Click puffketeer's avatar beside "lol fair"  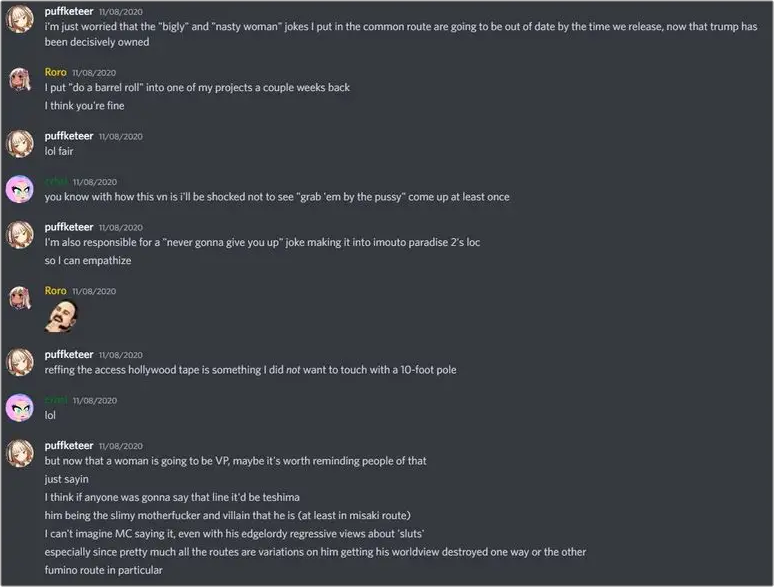(x=20, y=144)
